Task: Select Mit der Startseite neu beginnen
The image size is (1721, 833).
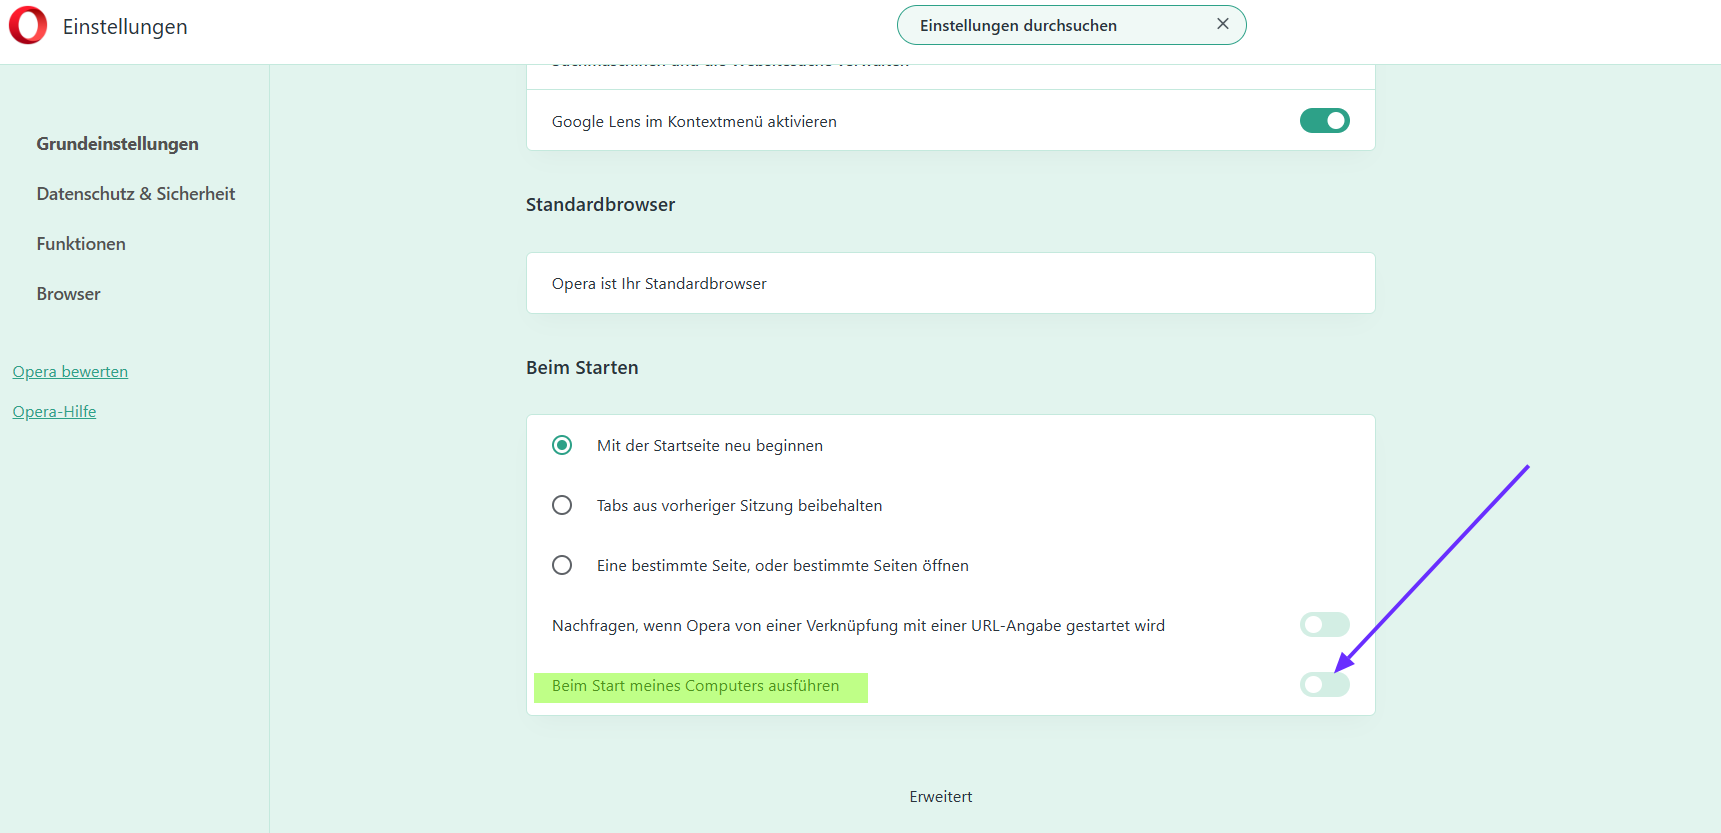Action: [x=562, y=445]
